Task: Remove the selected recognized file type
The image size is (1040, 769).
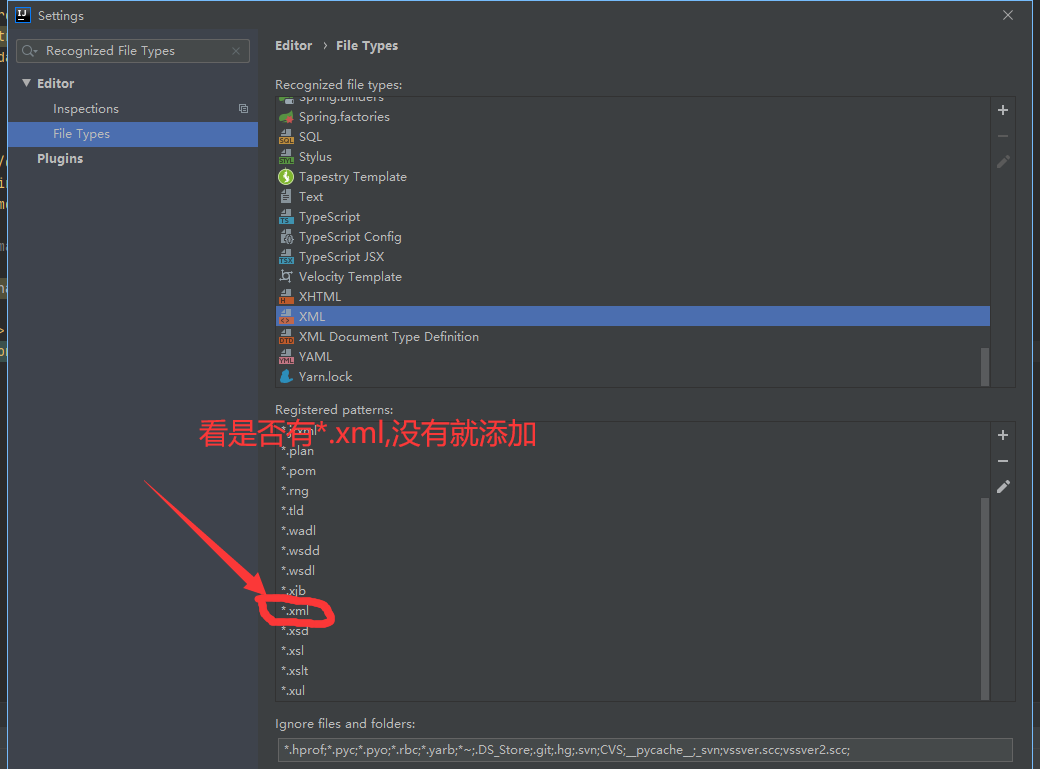Action: (x=1003, y=136)
